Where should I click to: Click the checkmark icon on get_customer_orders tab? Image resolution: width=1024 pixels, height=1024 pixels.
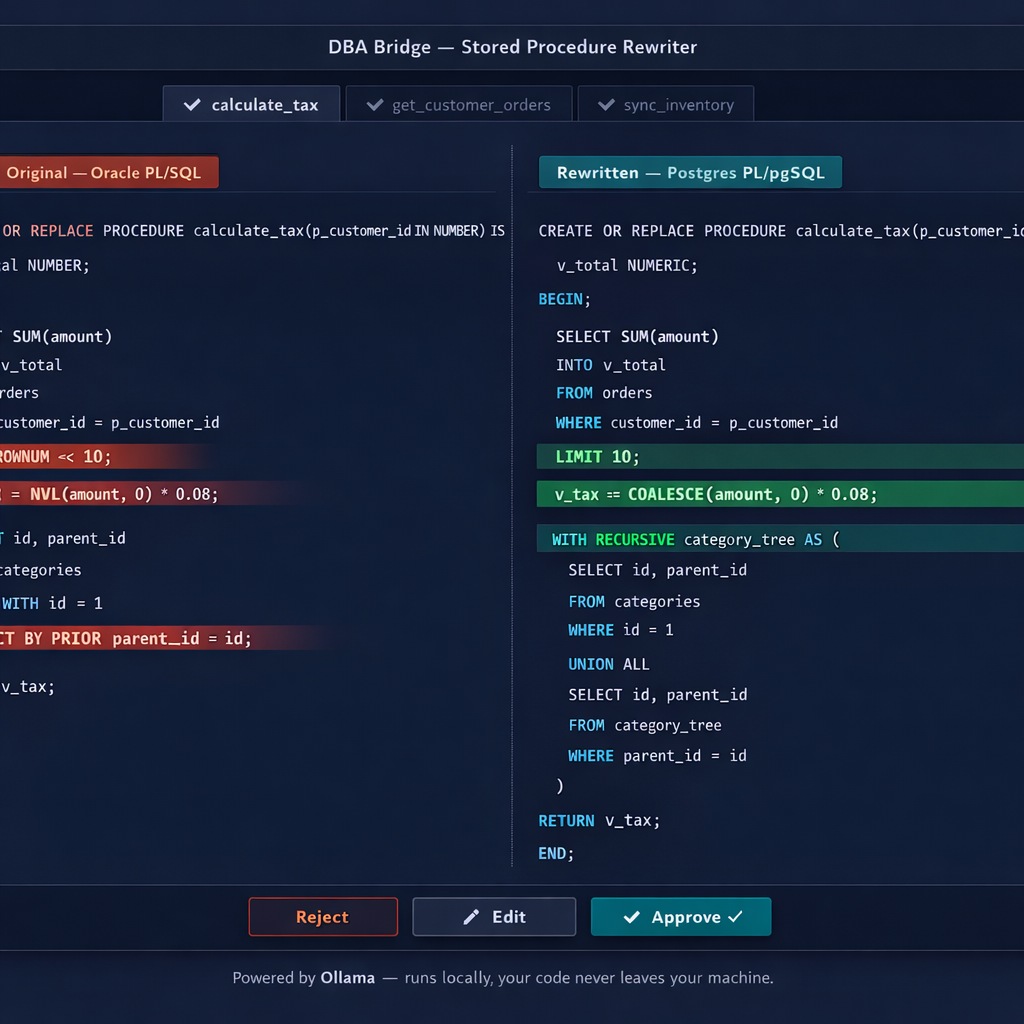[x=376, y=105]
